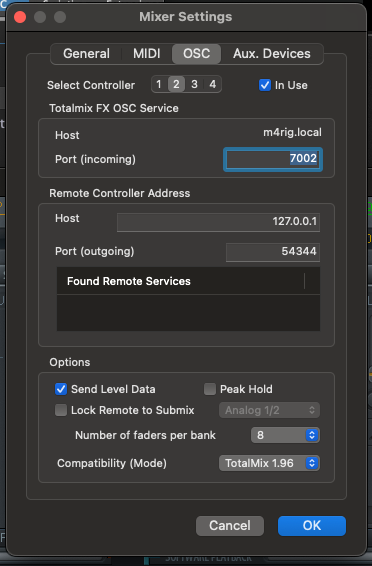
Task: Select controller 1
Action: click(159, 84)
